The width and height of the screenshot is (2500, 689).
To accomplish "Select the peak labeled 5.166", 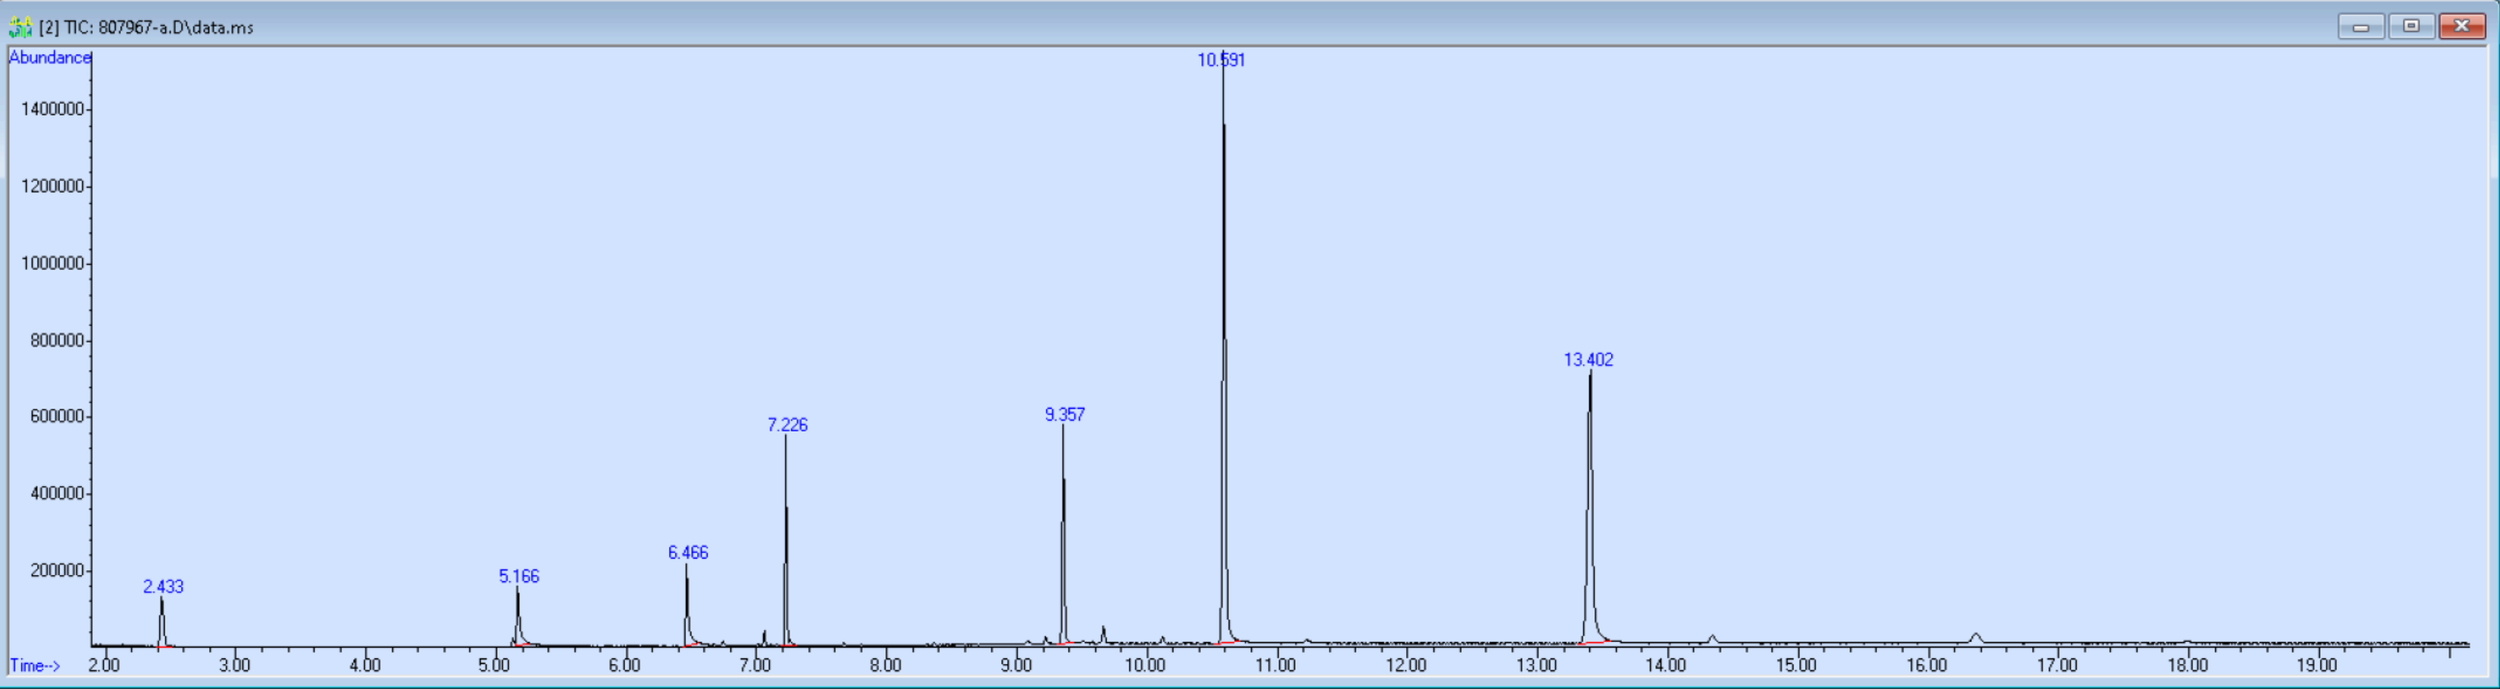I will click(518, 577).
